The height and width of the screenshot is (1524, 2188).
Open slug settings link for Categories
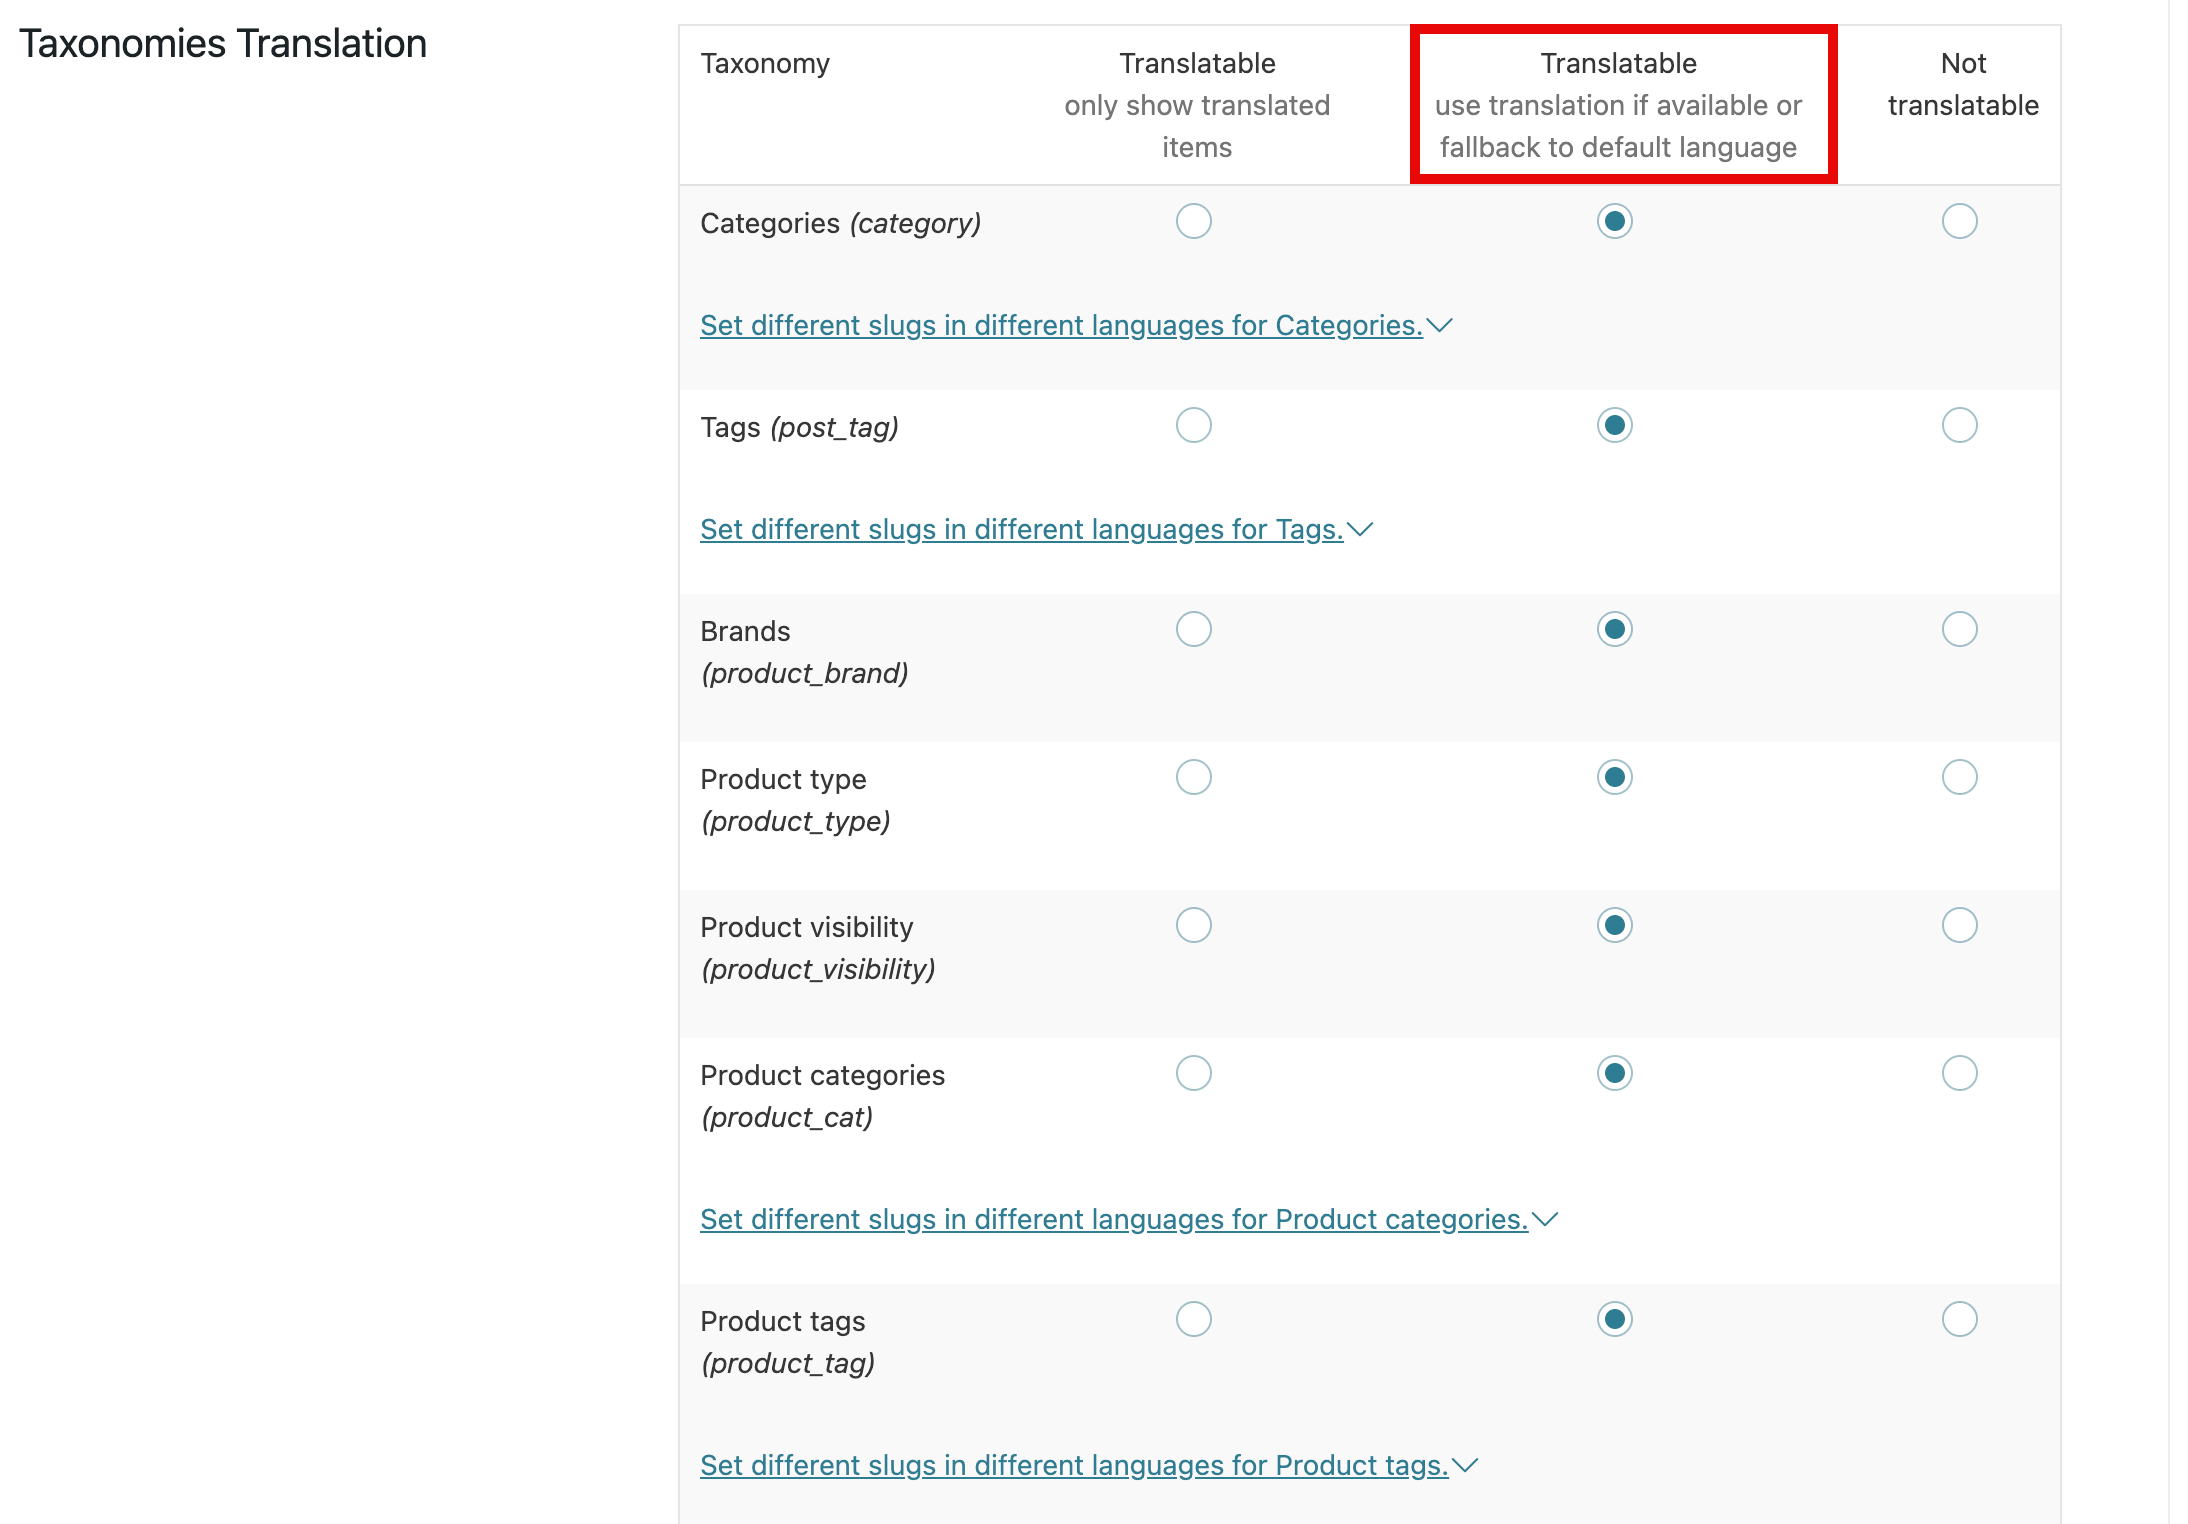click(1060, 325)
